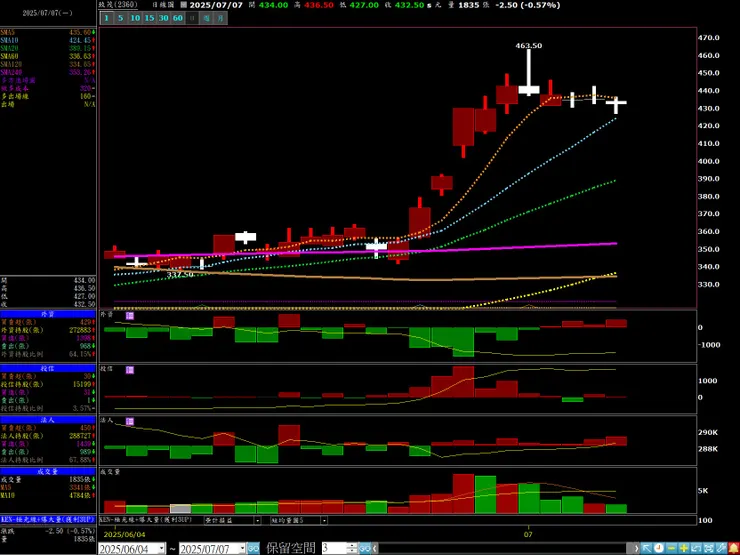Open the start date 2025/06/04 dropdown

[162, 548]
